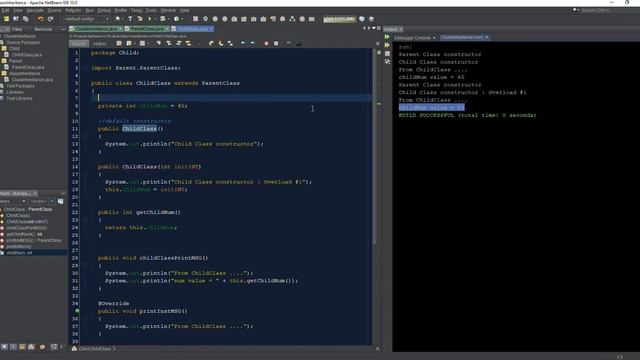The image size is (640, 360).
Task: Select the ChildClass.java editor tab
Action: [x=192, y=29]
